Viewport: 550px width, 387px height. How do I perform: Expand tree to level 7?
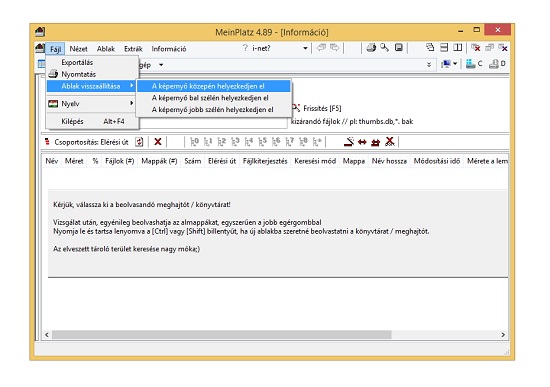point(290,142)
